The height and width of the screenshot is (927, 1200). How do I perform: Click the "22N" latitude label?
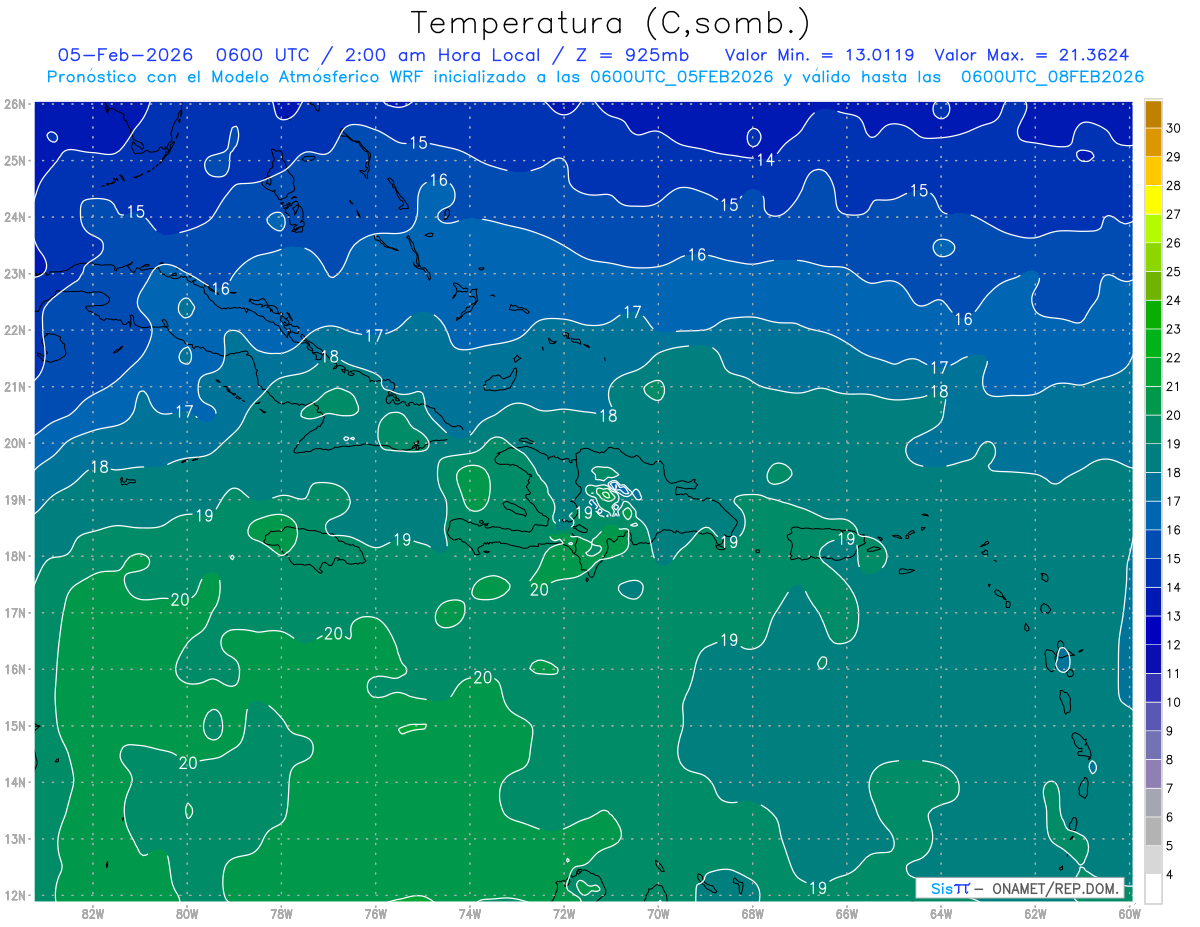[15, 330]
